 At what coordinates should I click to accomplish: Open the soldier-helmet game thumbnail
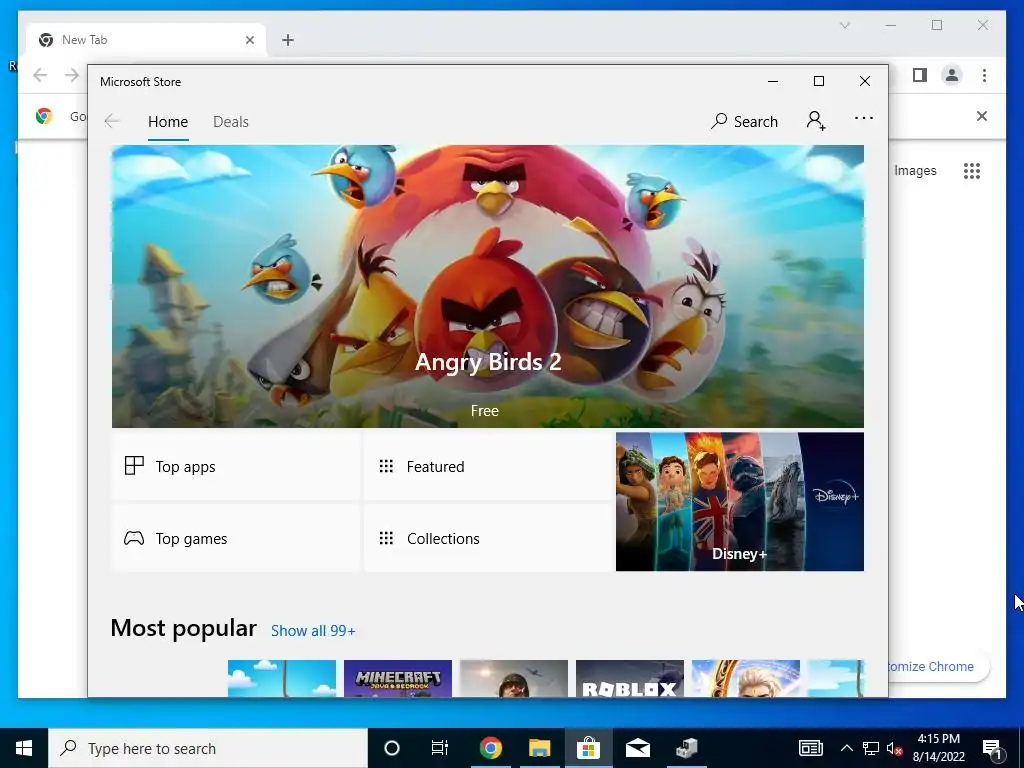tap(513, 679)
